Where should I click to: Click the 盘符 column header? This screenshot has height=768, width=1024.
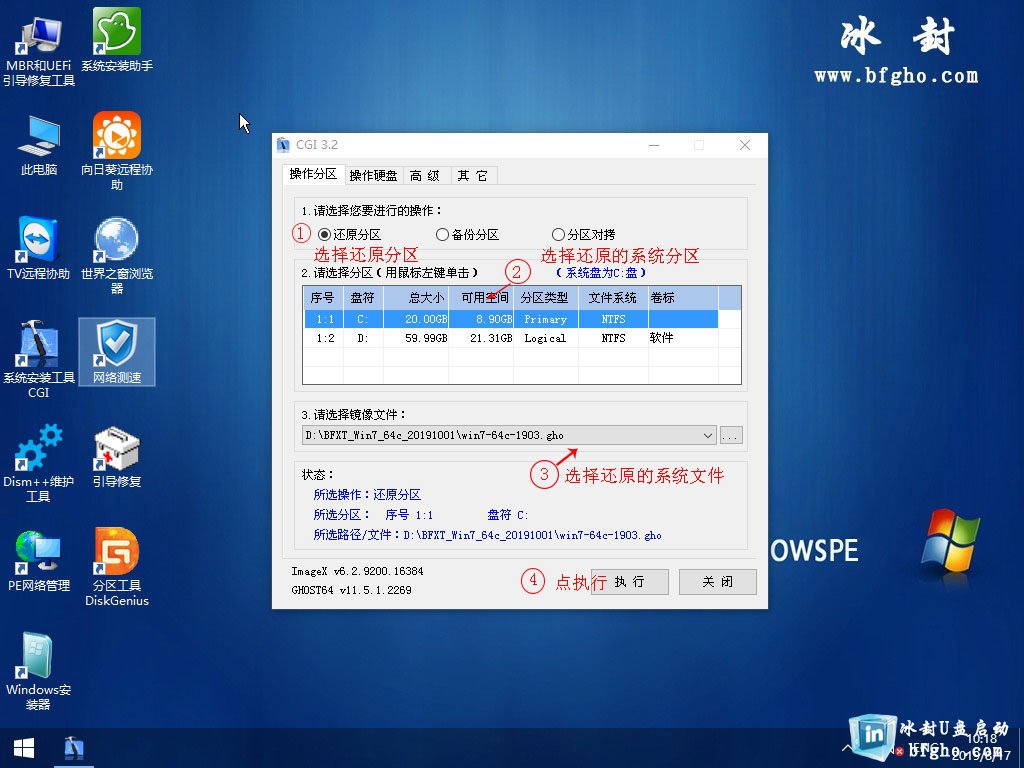point(363,298)
